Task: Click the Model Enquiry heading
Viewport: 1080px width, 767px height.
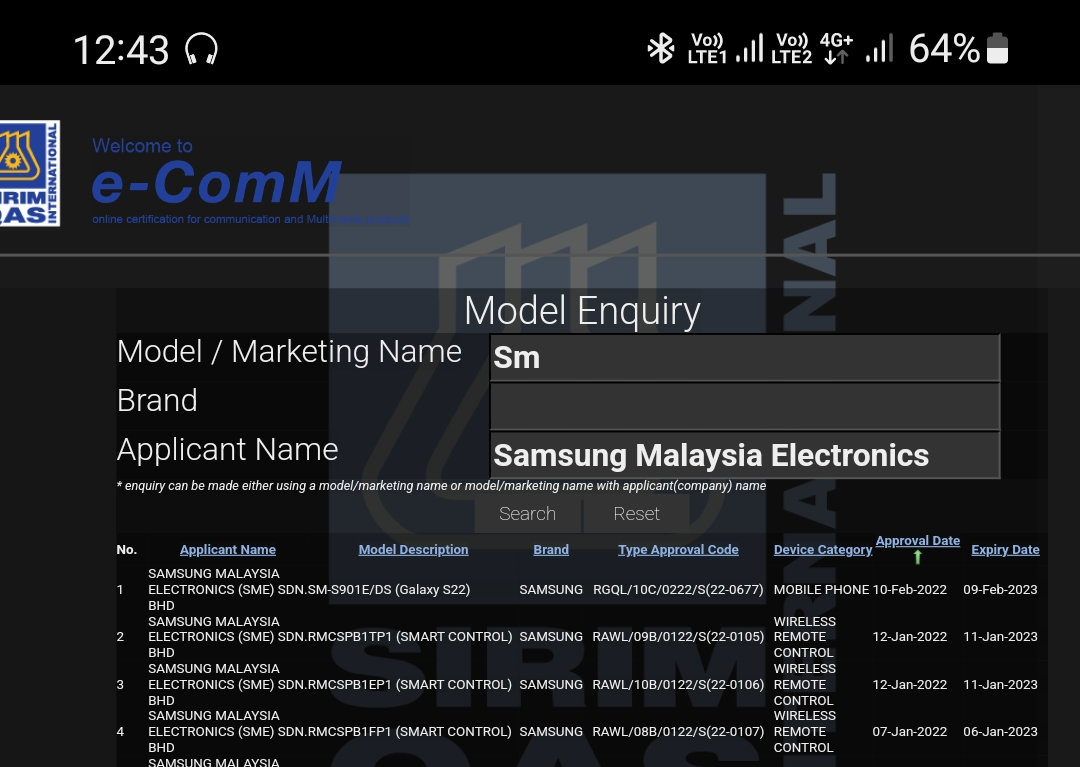Action: pos(582,311)
